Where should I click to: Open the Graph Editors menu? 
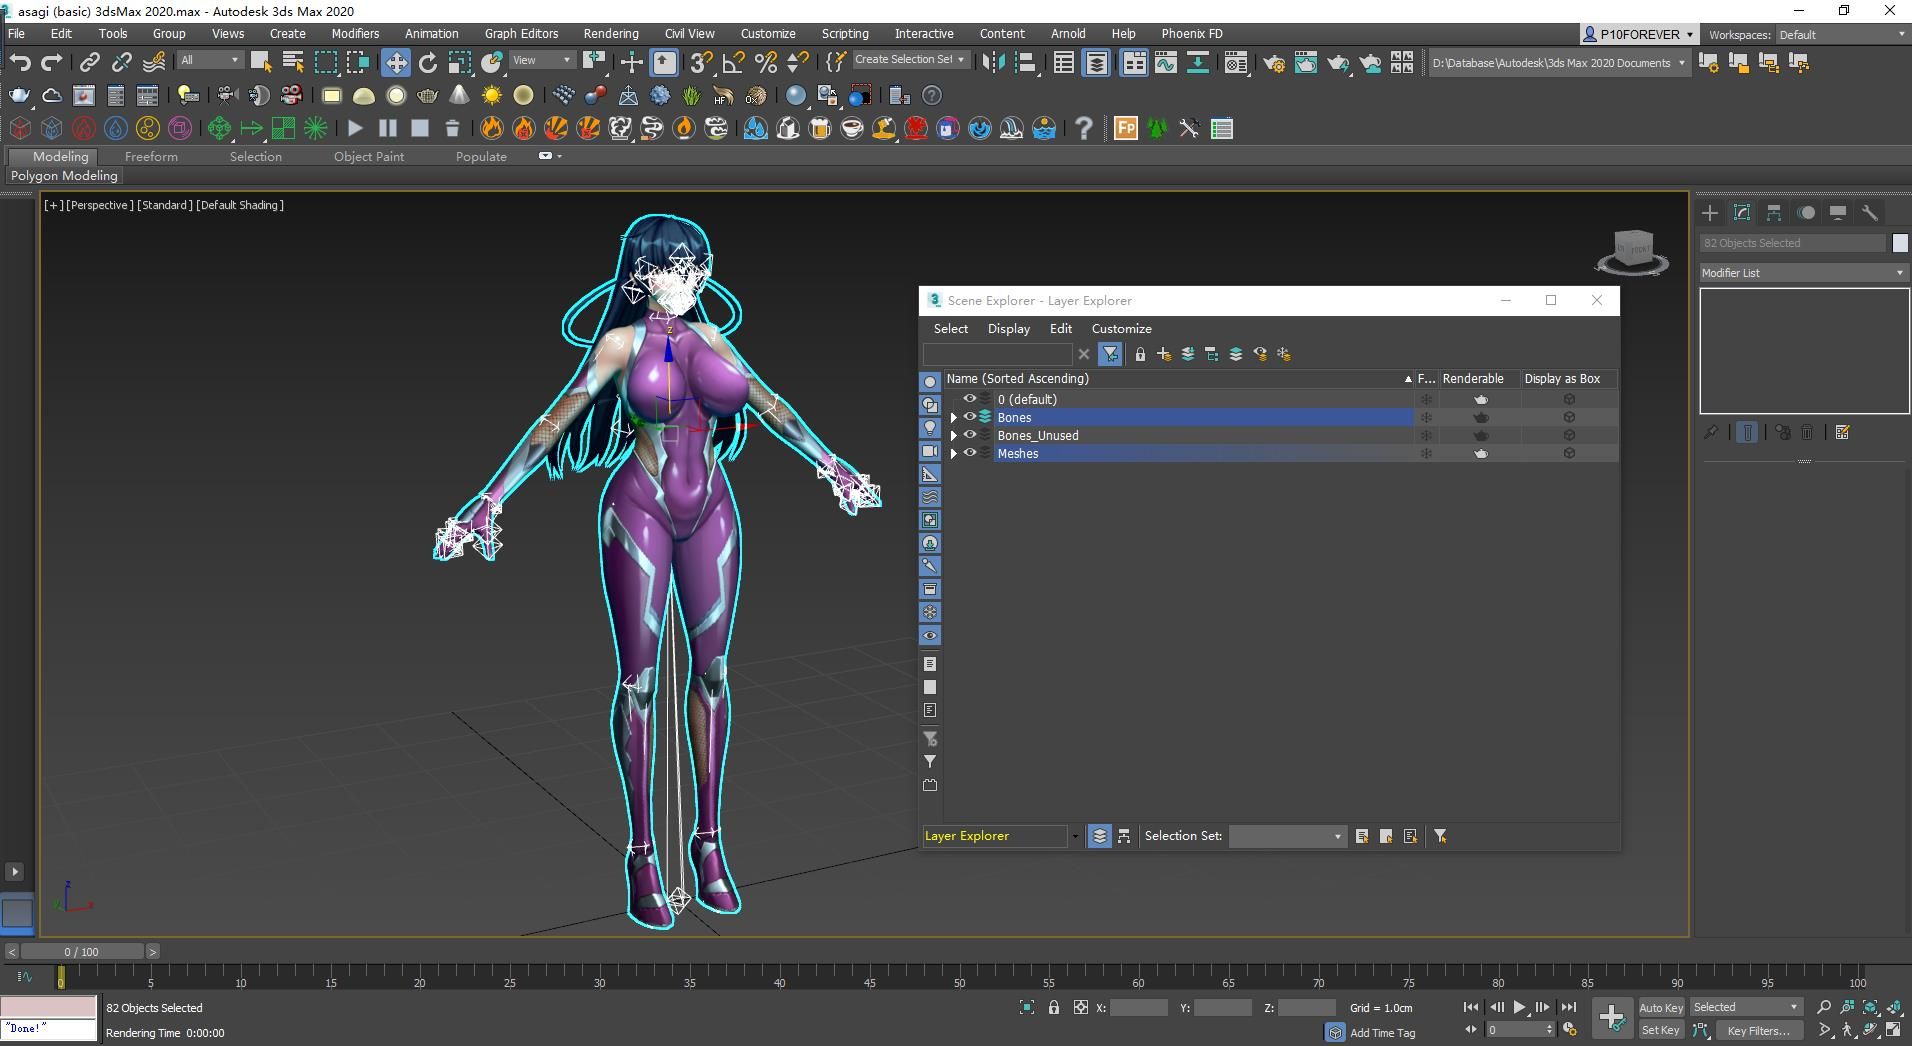tap(521, 33)
